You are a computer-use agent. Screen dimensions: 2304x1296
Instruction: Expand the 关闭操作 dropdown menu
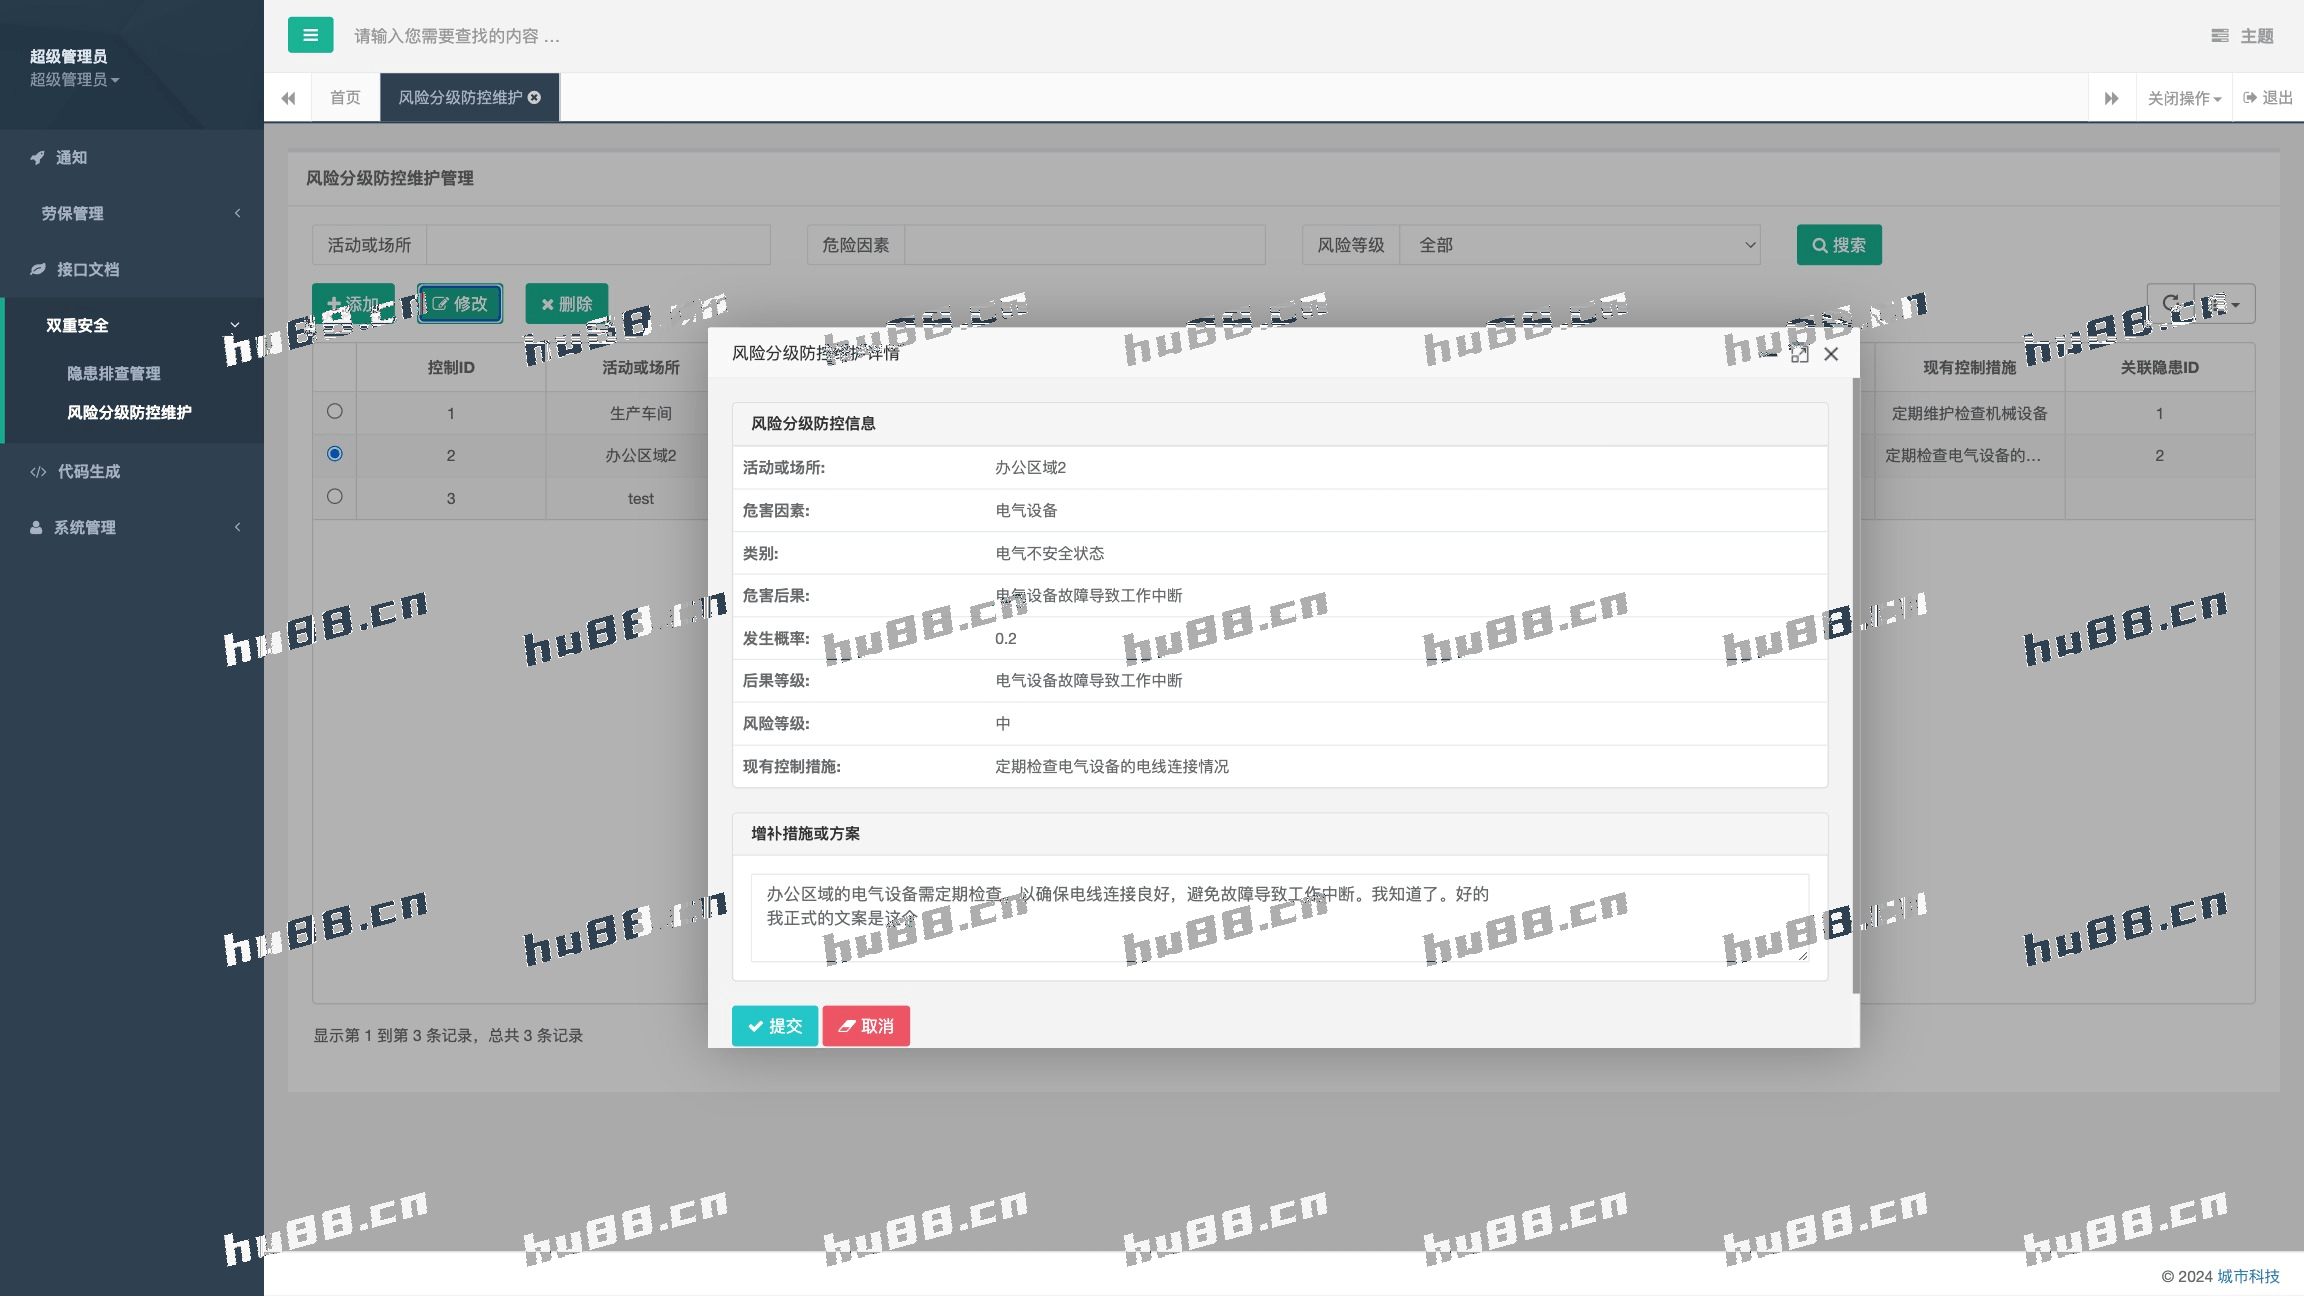(x=2184, y=98)
